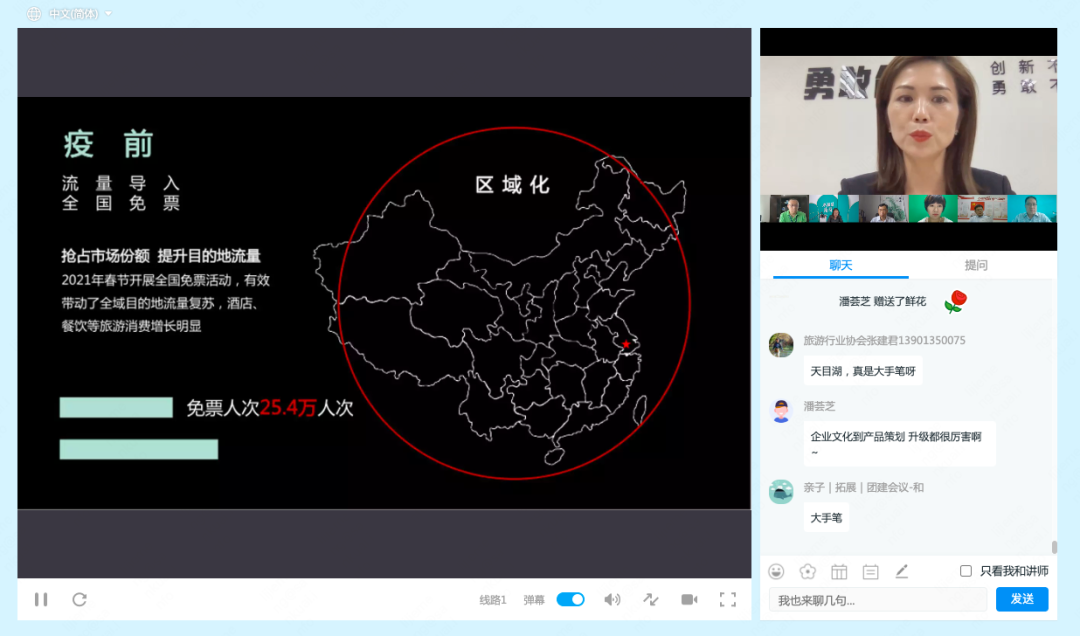
Task: Open the emoji picker in chat
Action: pyautogui.click(x=777, y=571)
